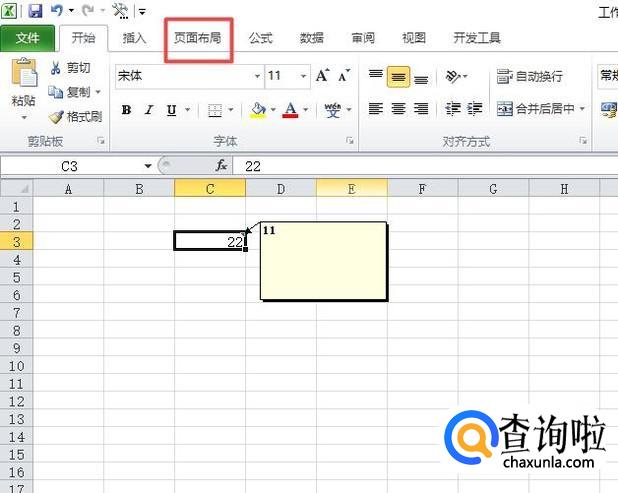The image size is (618, 493).
Task: Click the Redo arrow icon
Action: click(88, 10)
